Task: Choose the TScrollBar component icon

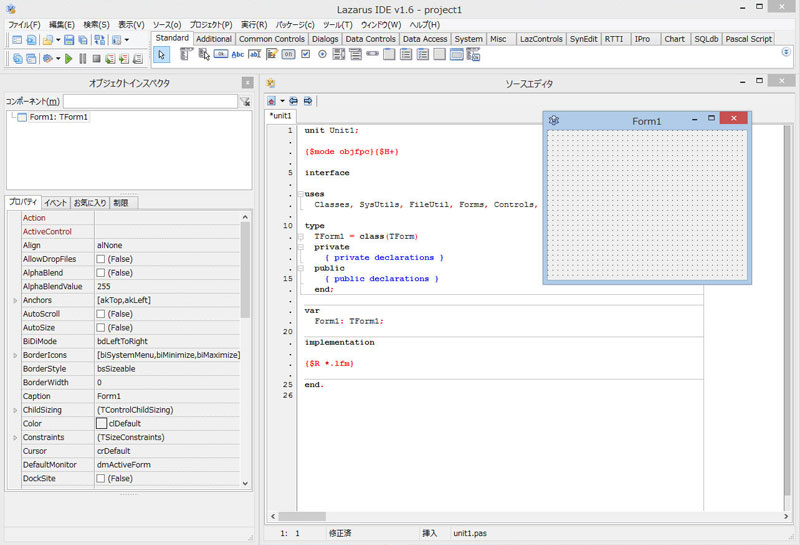Action: [x=372, y=54]
